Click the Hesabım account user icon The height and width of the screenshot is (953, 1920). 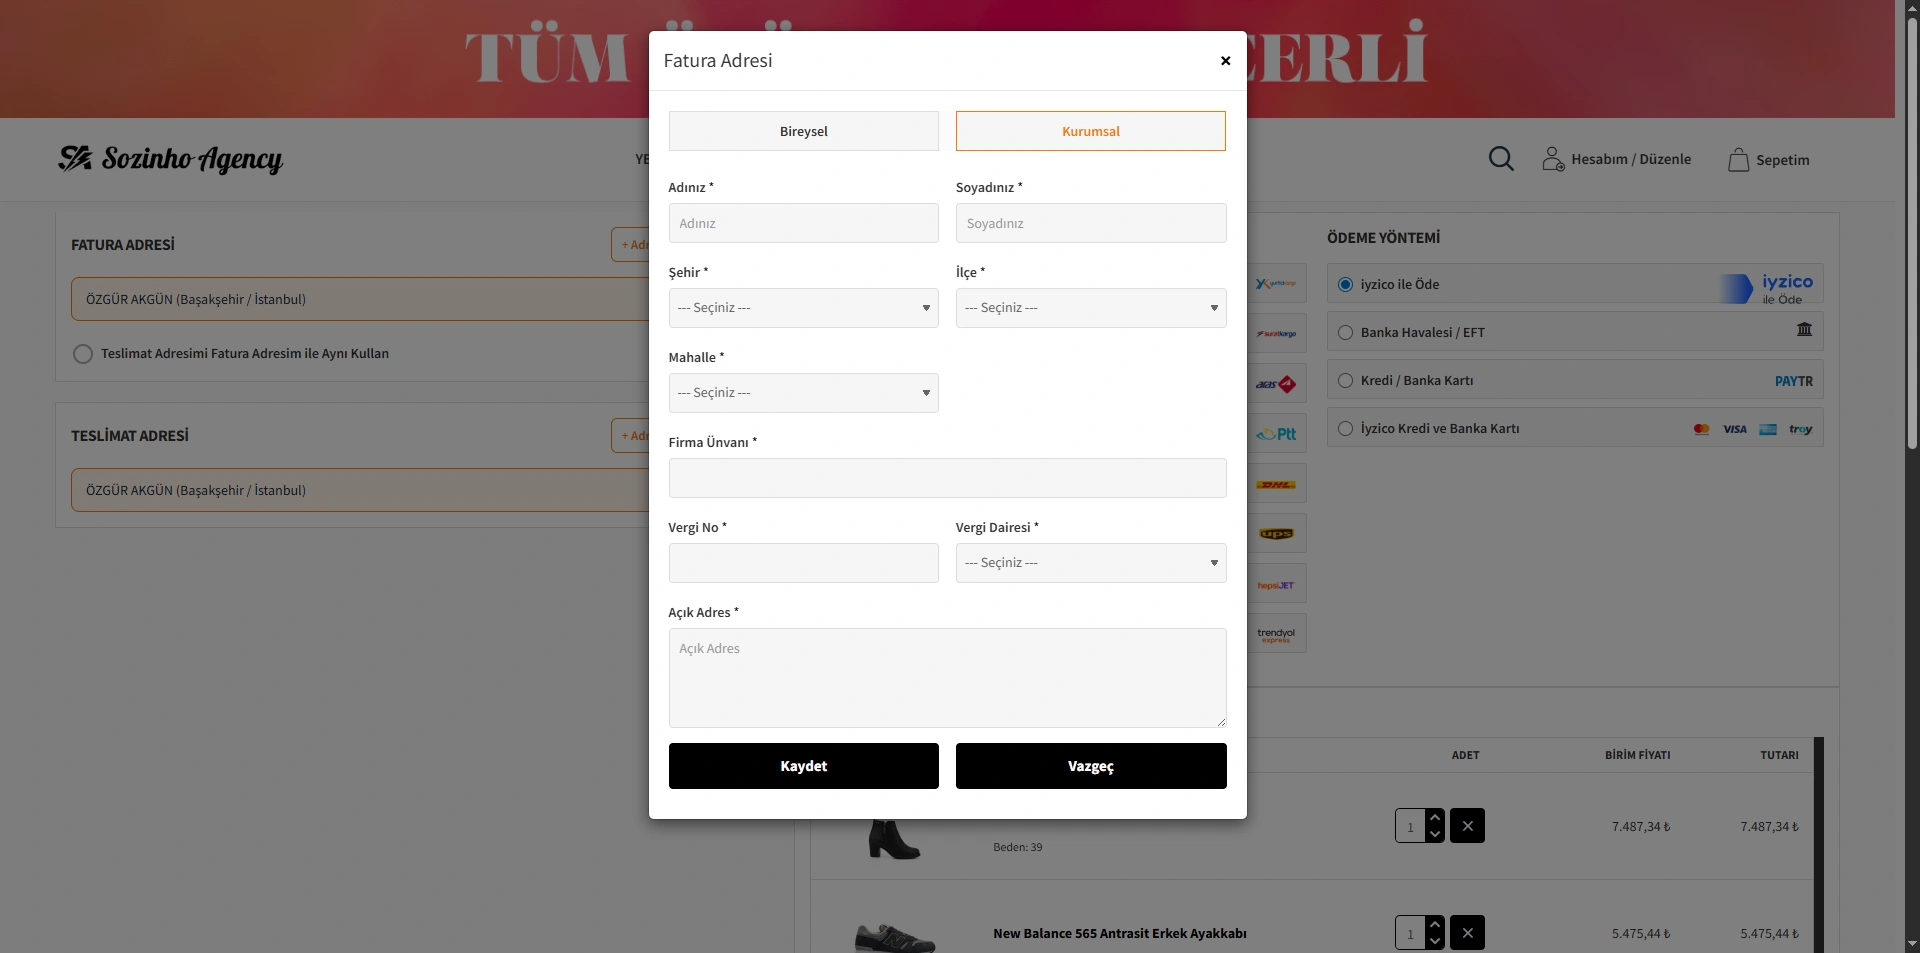click(x=1552, y=159)
